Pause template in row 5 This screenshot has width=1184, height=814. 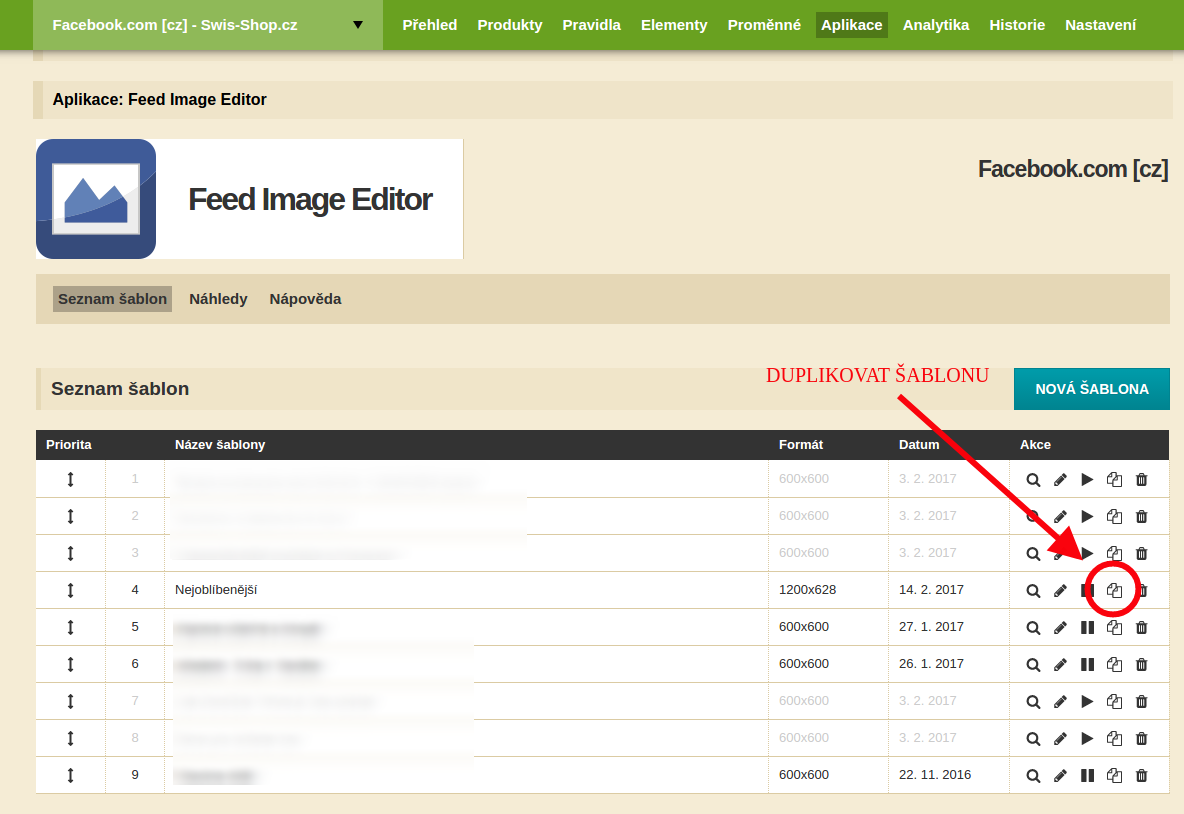1087,627
